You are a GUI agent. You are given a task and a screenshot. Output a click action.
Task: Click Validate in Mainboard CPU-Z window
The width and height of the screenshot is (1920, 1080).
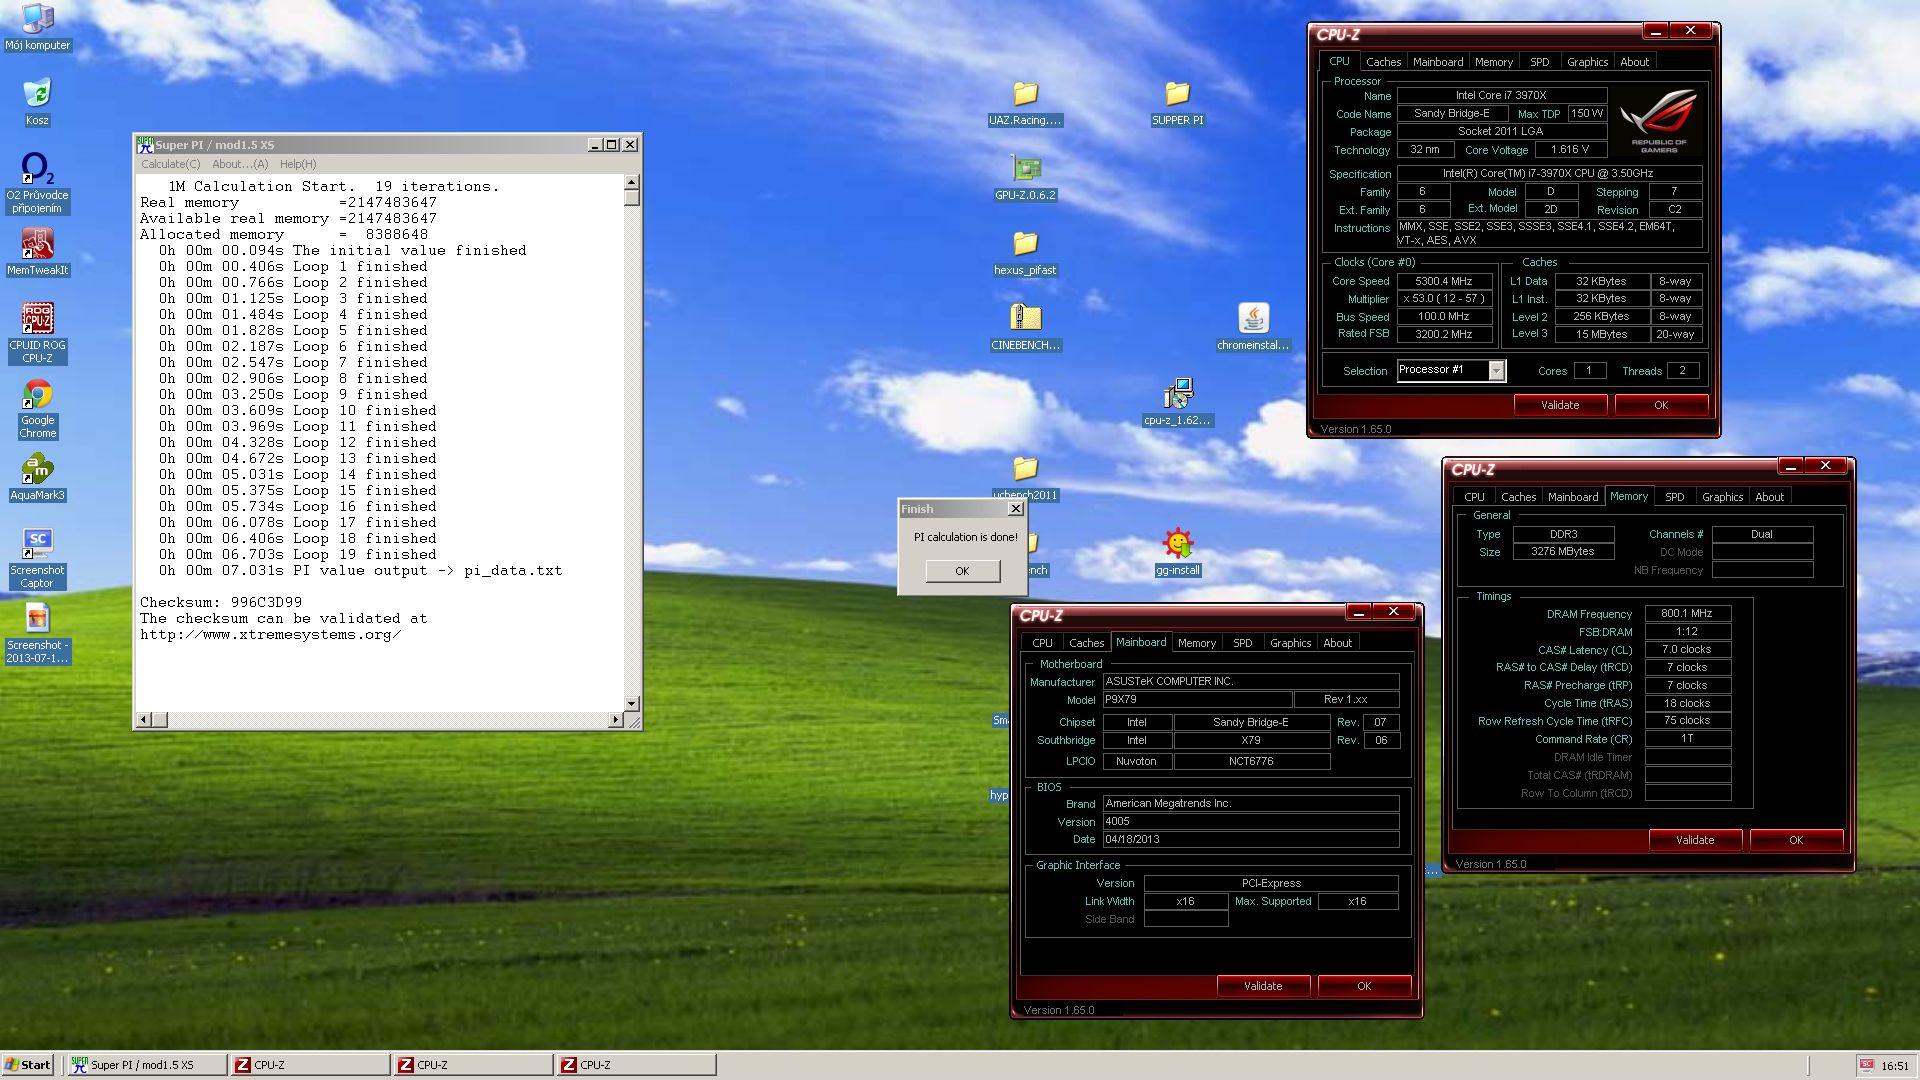1263,986
